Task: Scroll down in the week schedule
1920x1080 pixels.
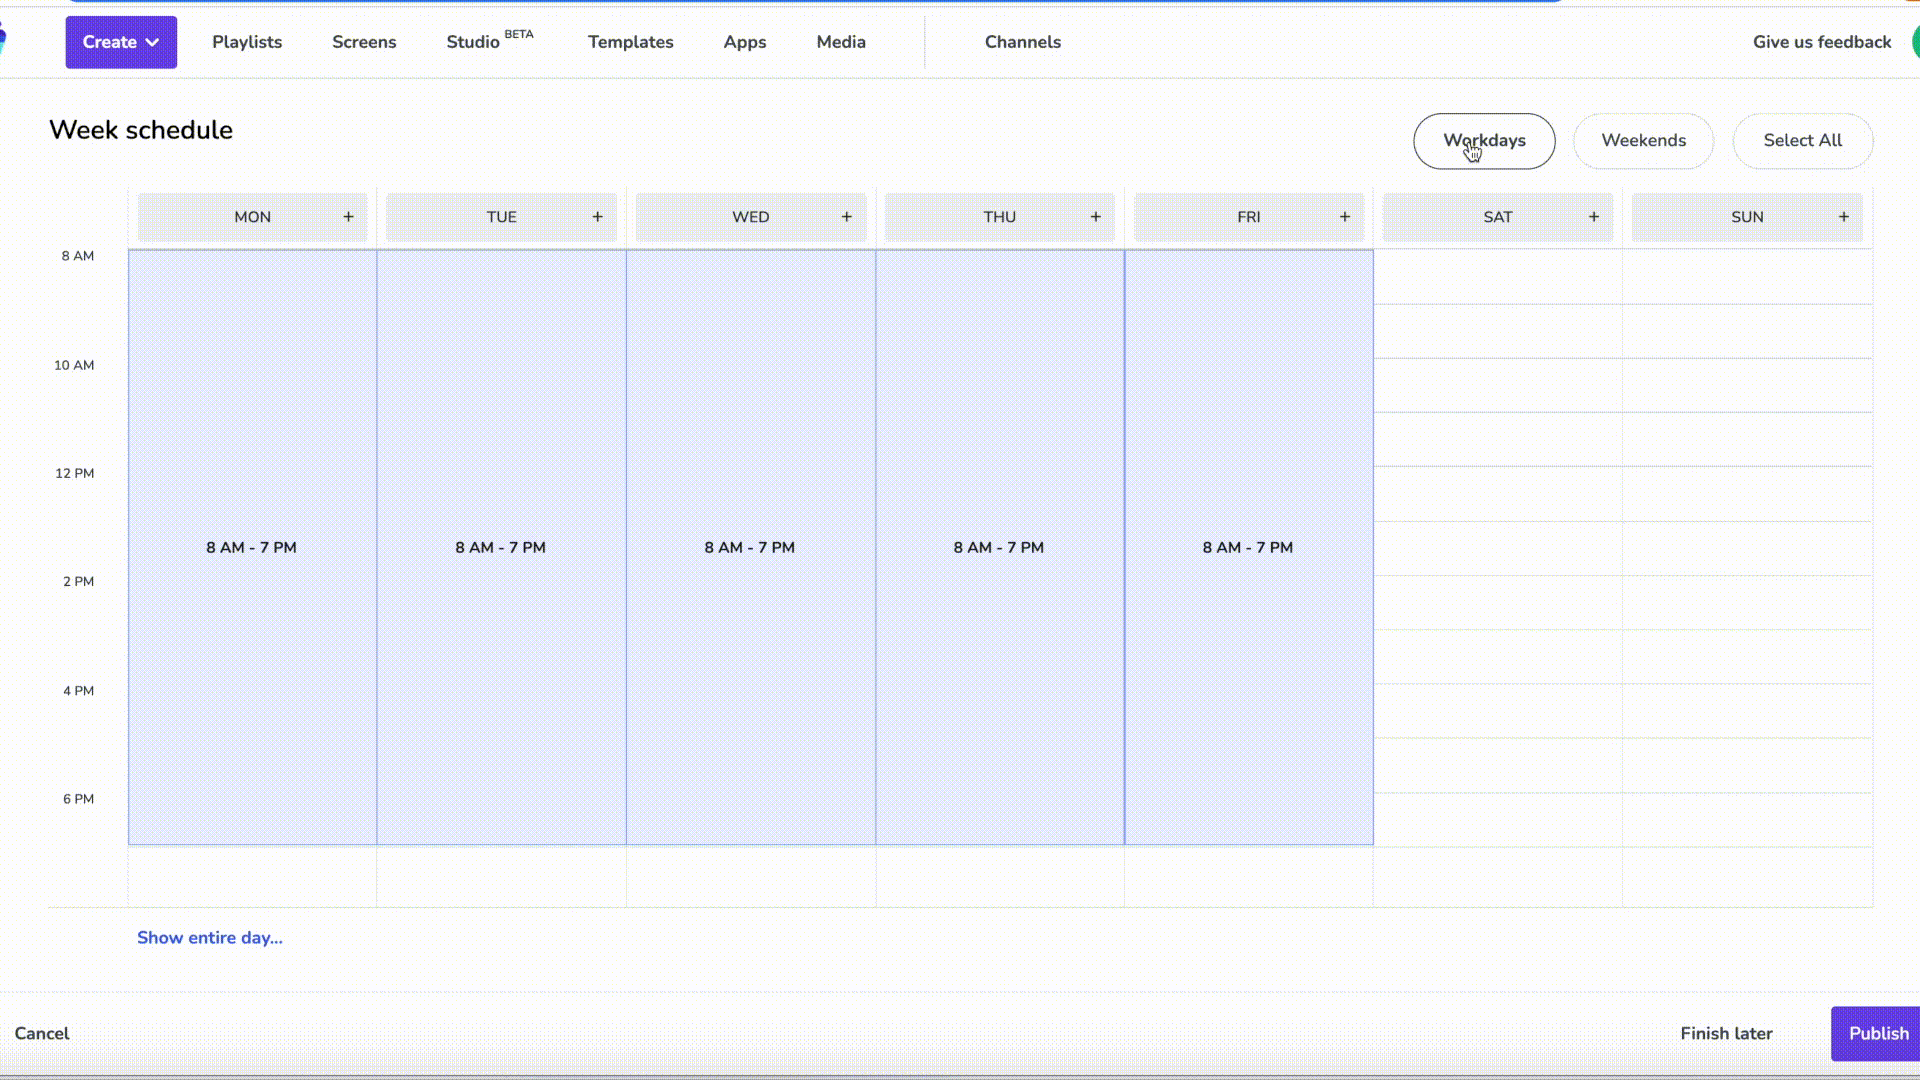Action: pyautogui.click(x=210, y=938)
